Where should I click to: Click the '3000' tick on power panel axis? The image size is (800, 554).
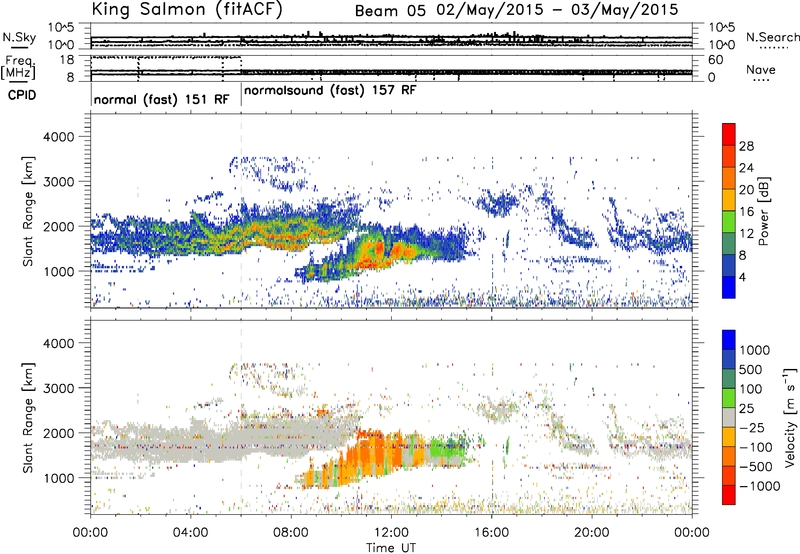58,182
